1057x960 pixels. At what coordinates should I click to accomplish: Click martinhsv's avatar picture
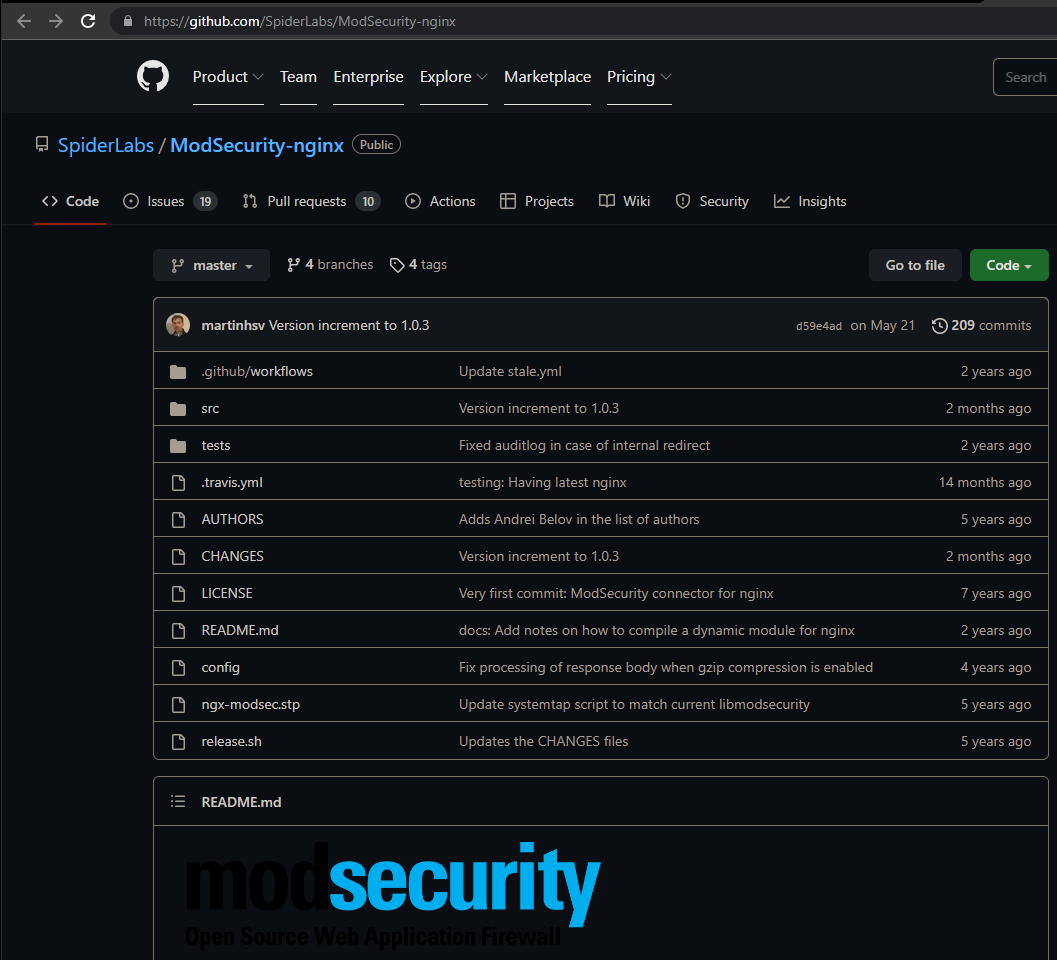[x=178, y=325]
